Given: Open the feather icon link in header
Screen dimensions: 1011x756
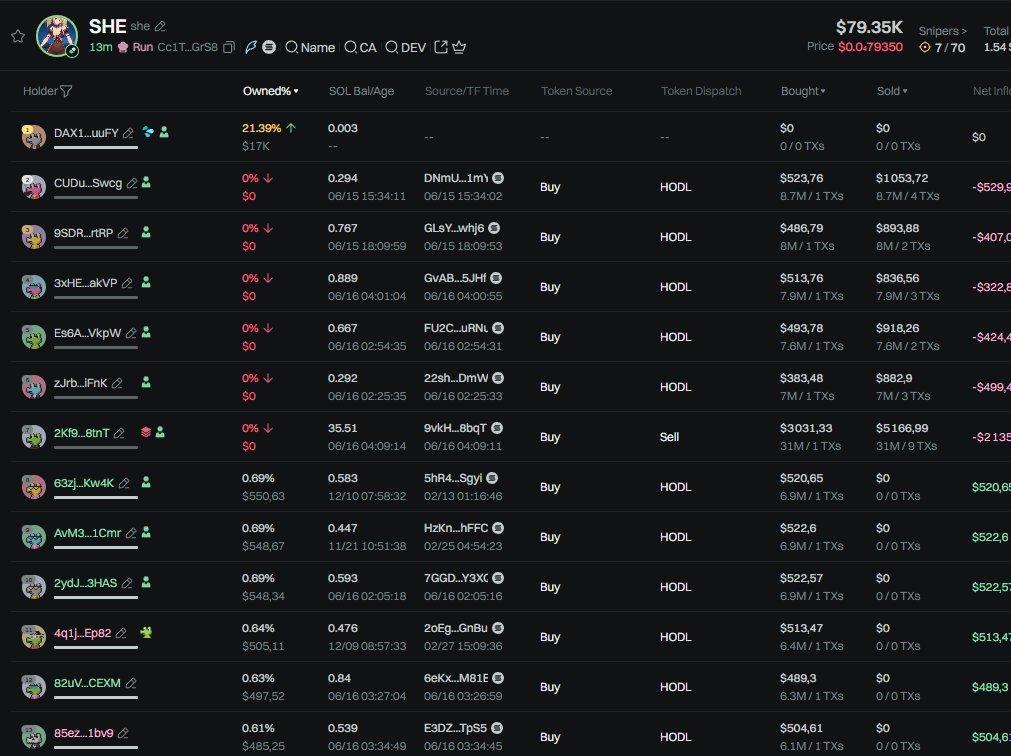Looking at the screenshot, I should tap(251, 47).
